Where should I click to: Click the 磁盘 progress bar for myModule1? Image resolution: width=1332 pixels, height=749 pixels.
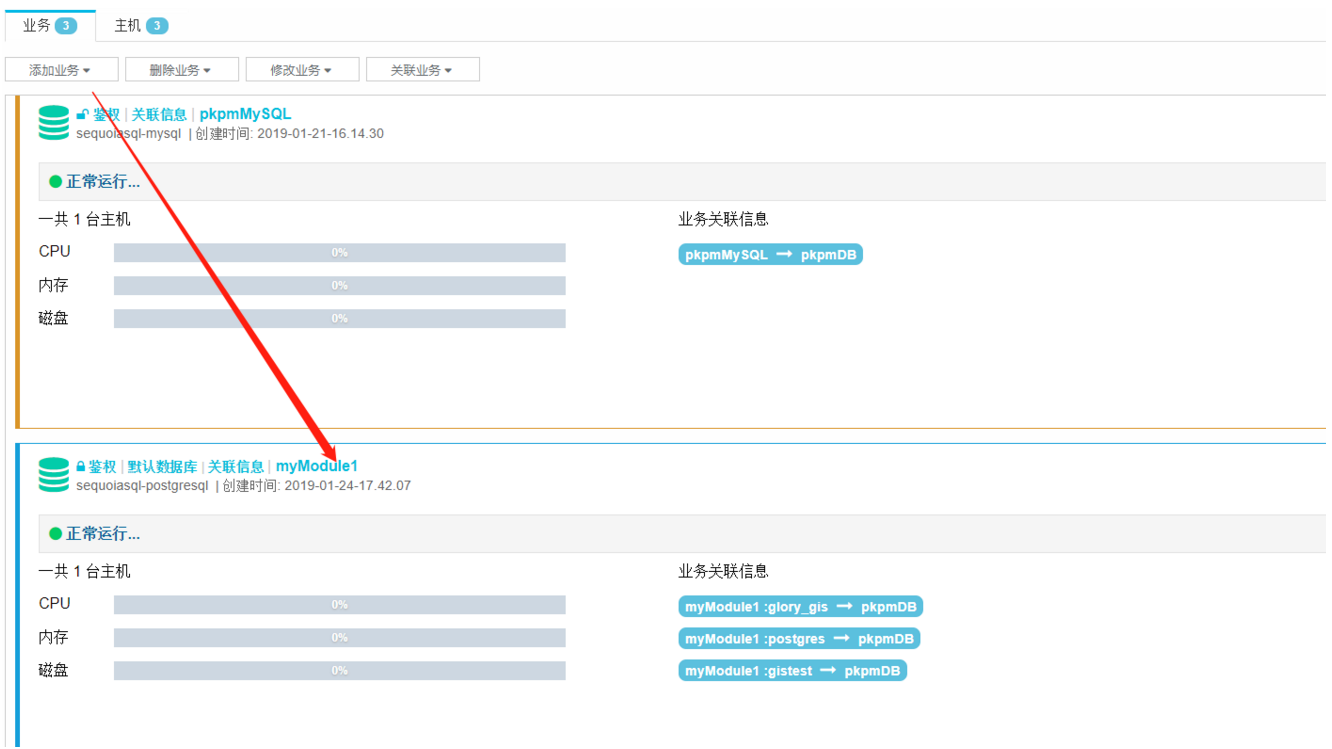[x=340, y=671]
